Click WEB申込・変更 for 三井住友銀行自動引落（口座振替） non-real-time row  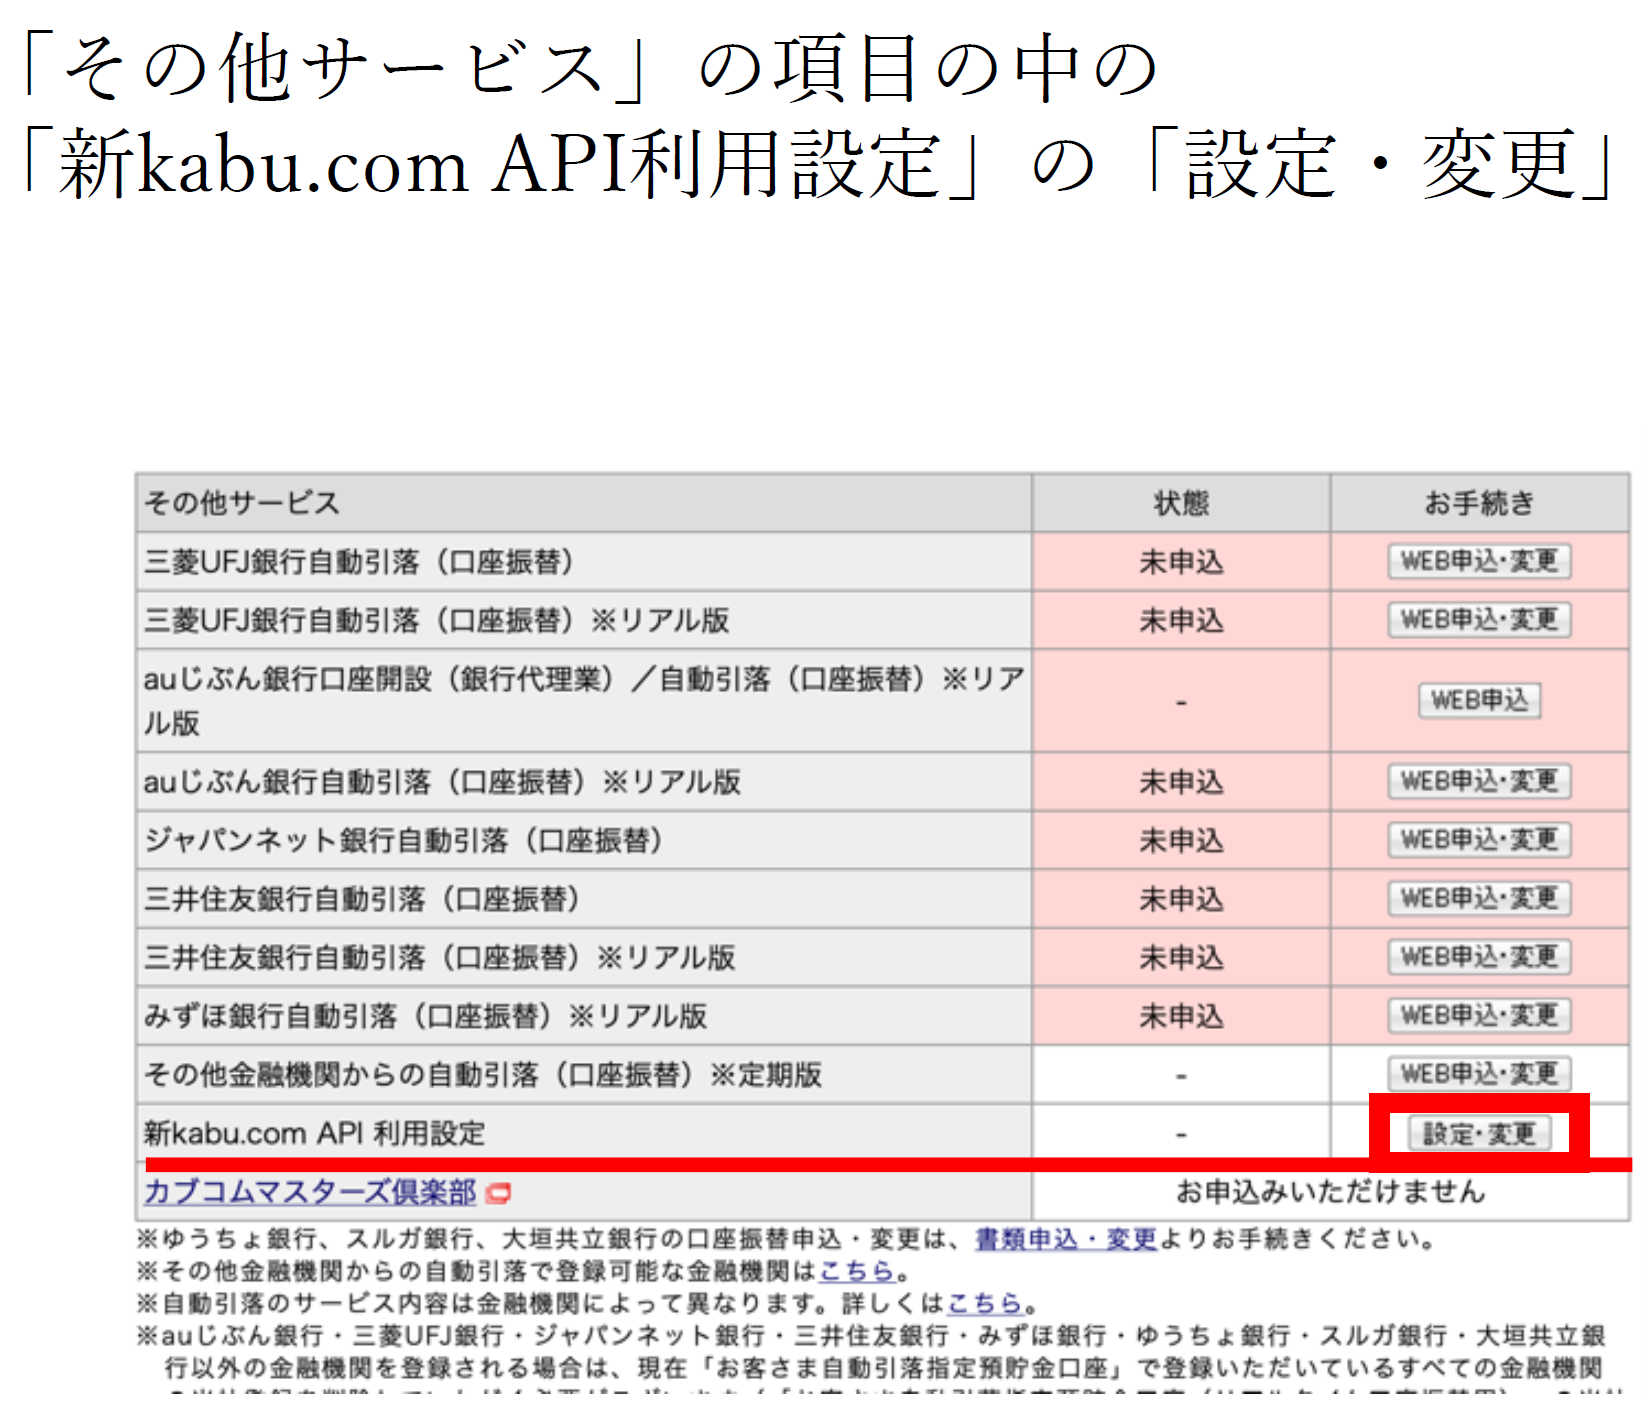pyautogui.click(x=1479, y=898)
